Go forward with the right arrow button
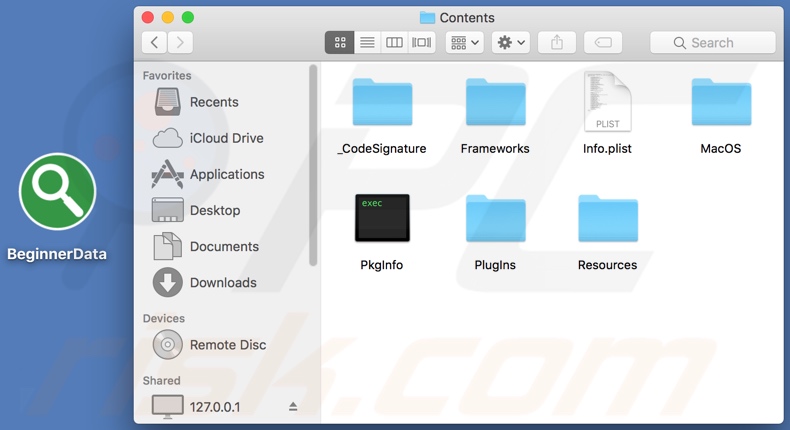Image resolution: width=790 pixels, height=430 pixels. tap(180, 42)
